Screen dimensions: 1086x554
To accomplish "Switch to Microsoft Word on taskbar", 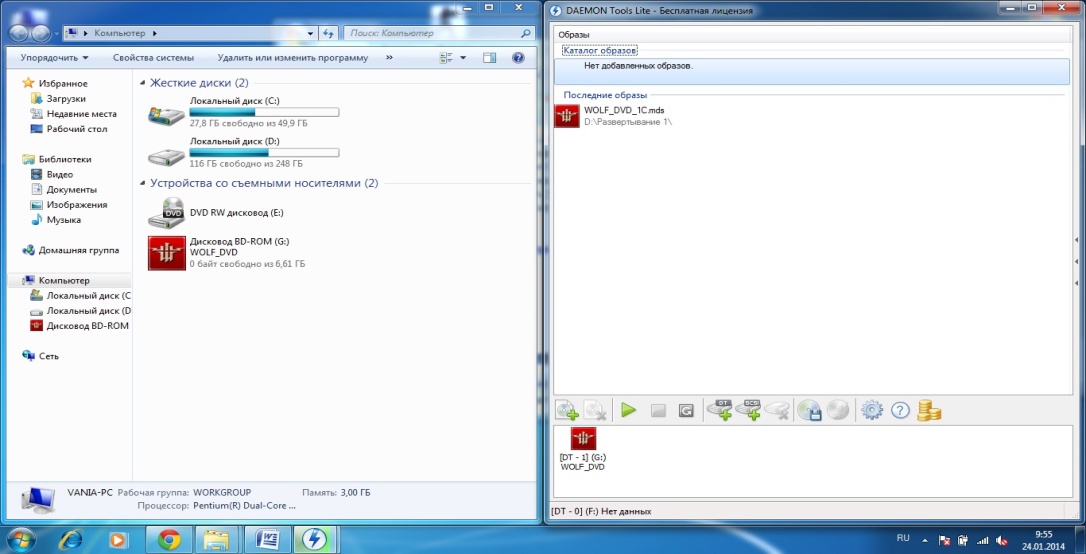I will pos(267,538).
